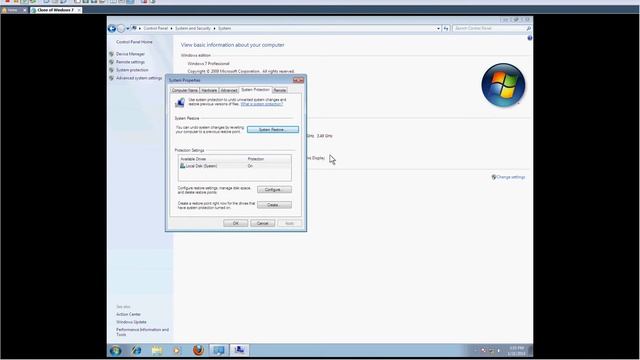
Task: Open Windows Update link
Action: tap(131, 322)
